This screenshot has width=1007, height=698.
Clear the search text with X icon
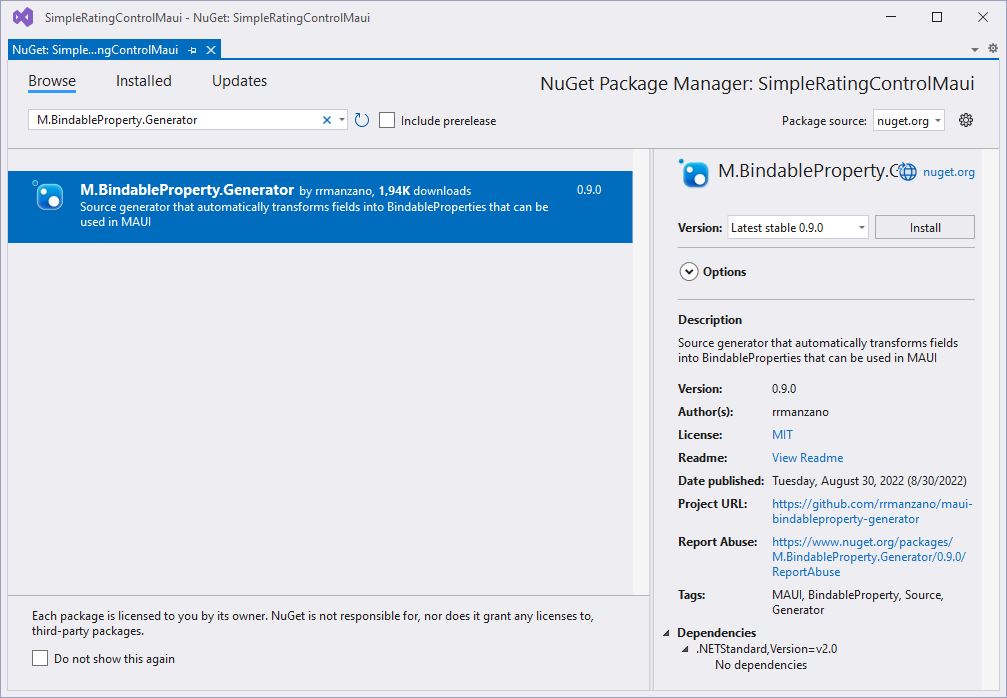coord(326,120)
